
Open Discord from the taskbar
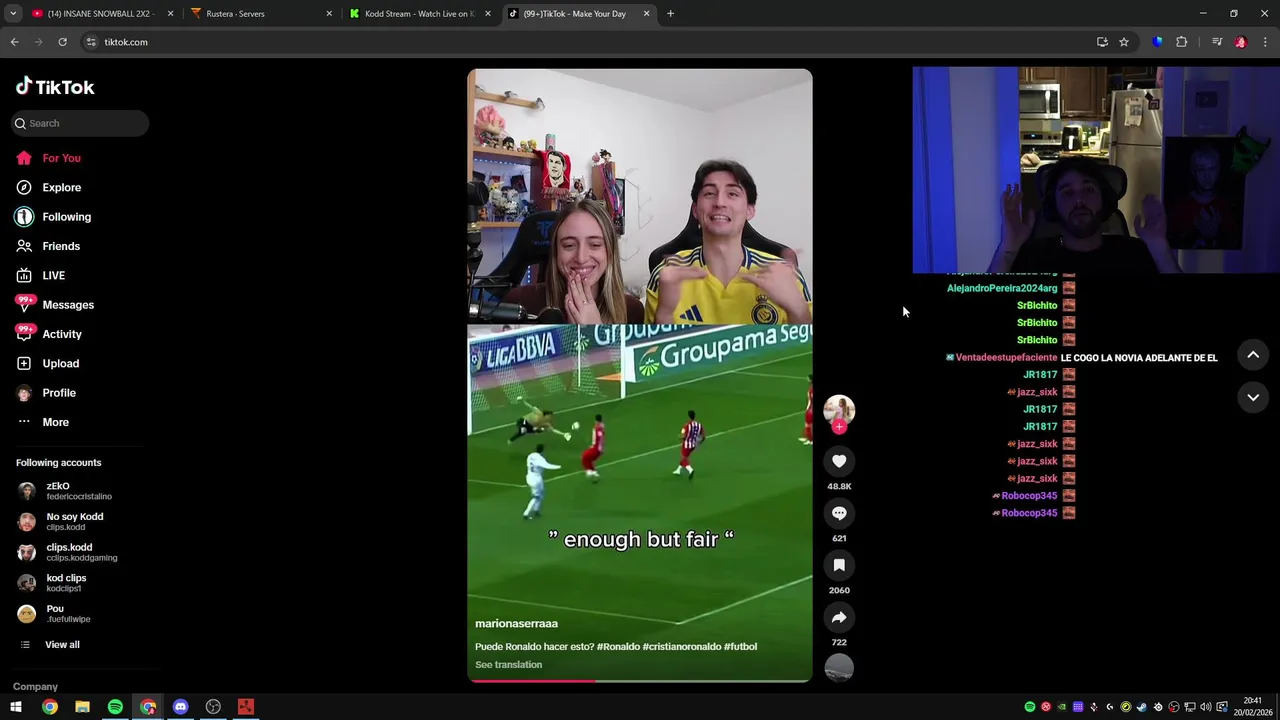pos(180,707)
